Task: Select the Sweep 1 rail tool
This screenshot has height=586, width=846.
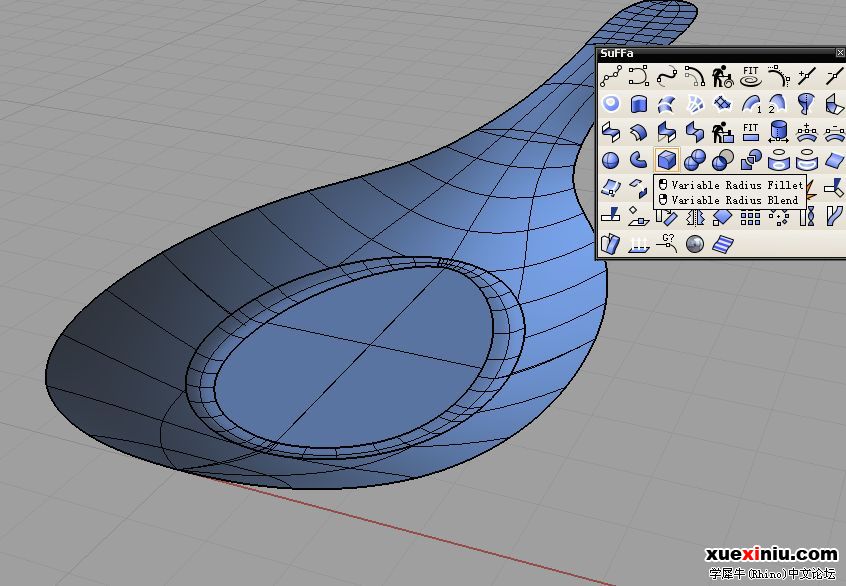Action: [x=751, y=104]
